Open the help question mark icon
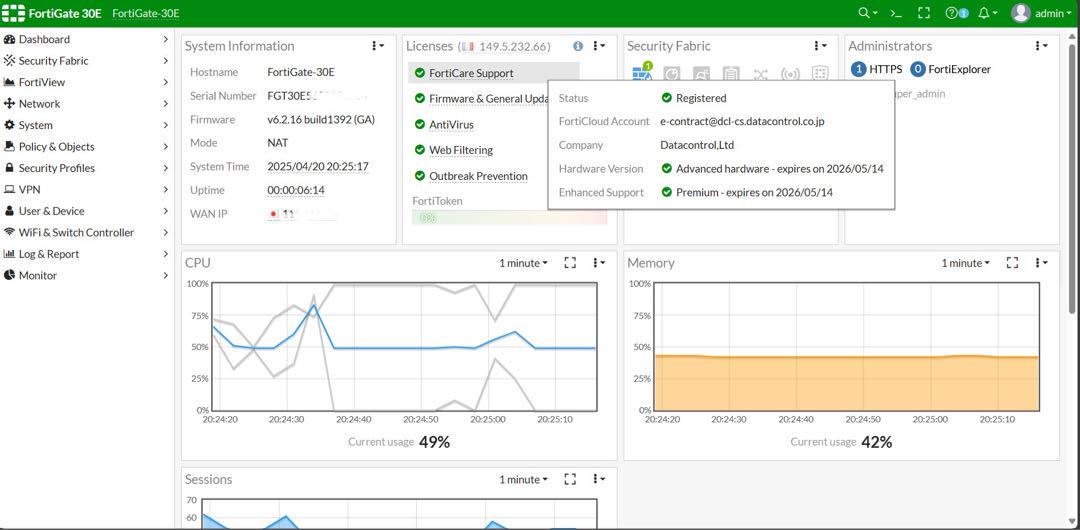1080x530 pixels. [952, 13]
